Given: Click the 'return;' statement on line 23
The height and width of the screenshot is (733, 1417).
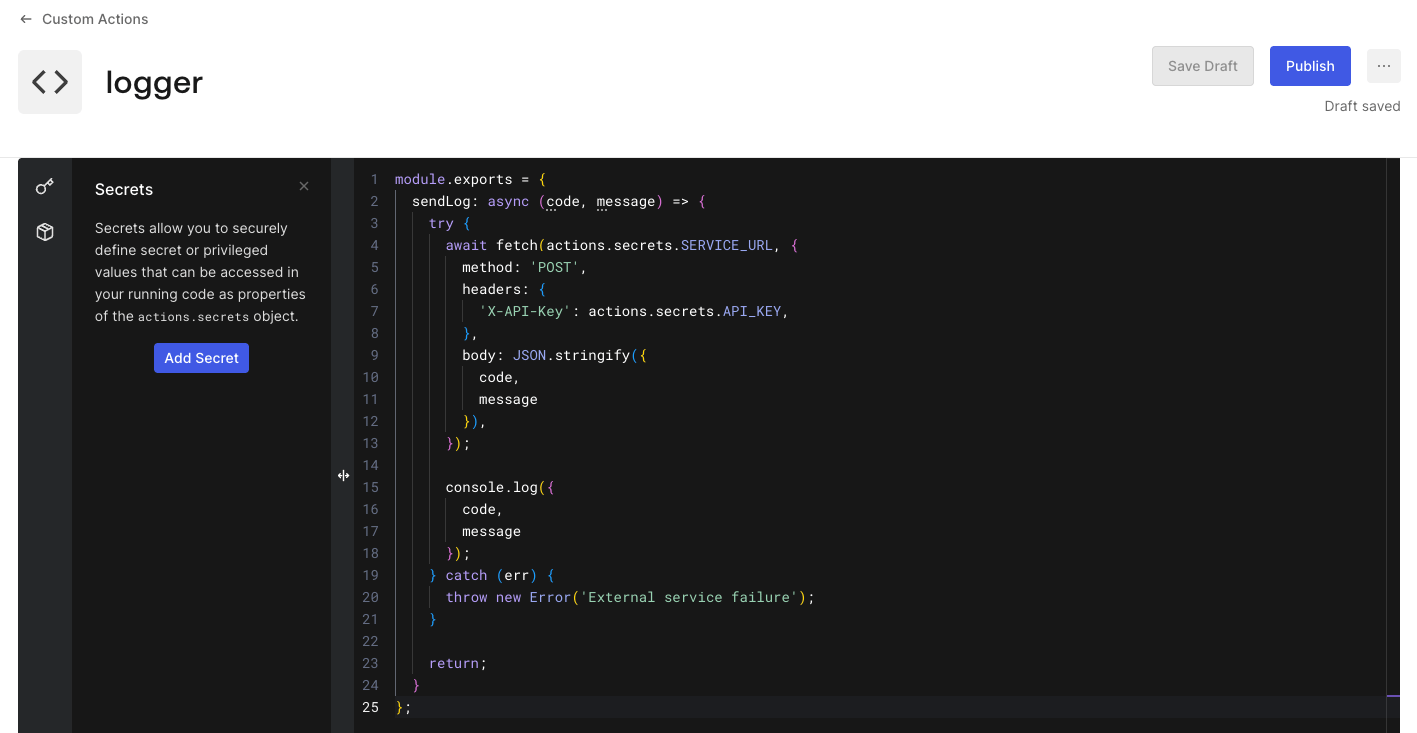Looking at the screenshot, I should [x=458, y=664].
